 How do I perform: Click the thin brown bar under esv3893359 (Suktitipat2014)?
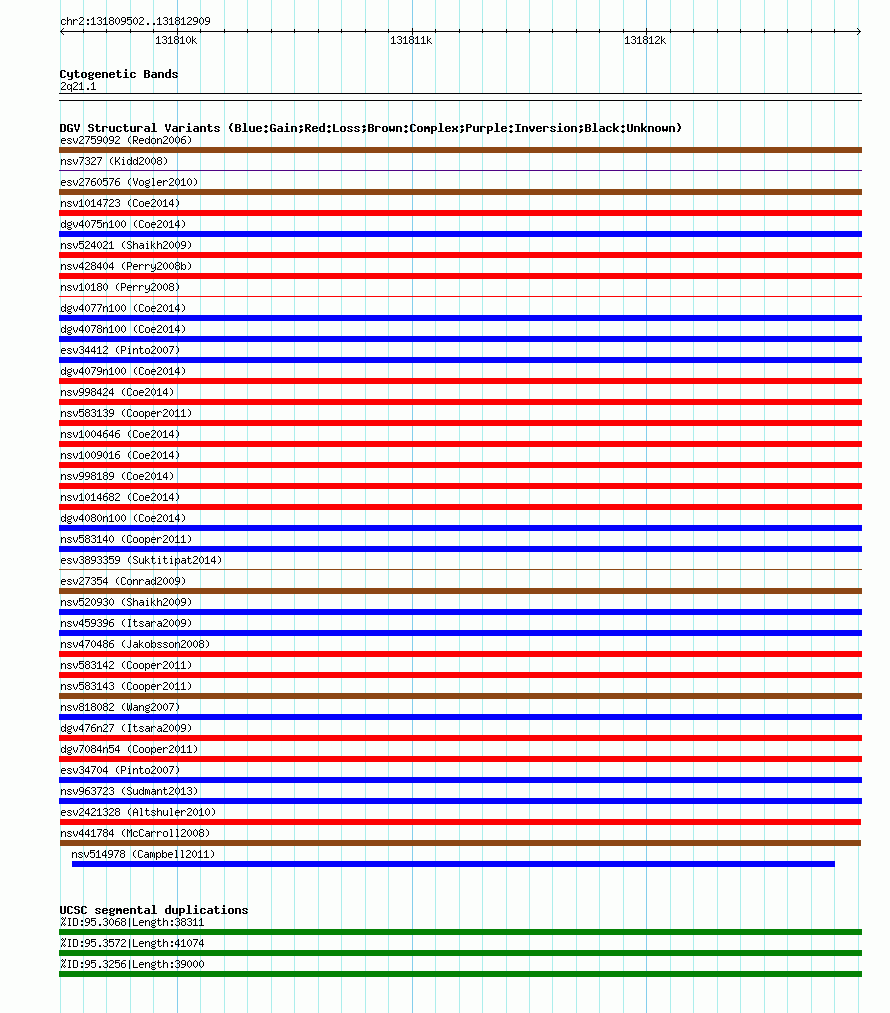click(461, 570)
